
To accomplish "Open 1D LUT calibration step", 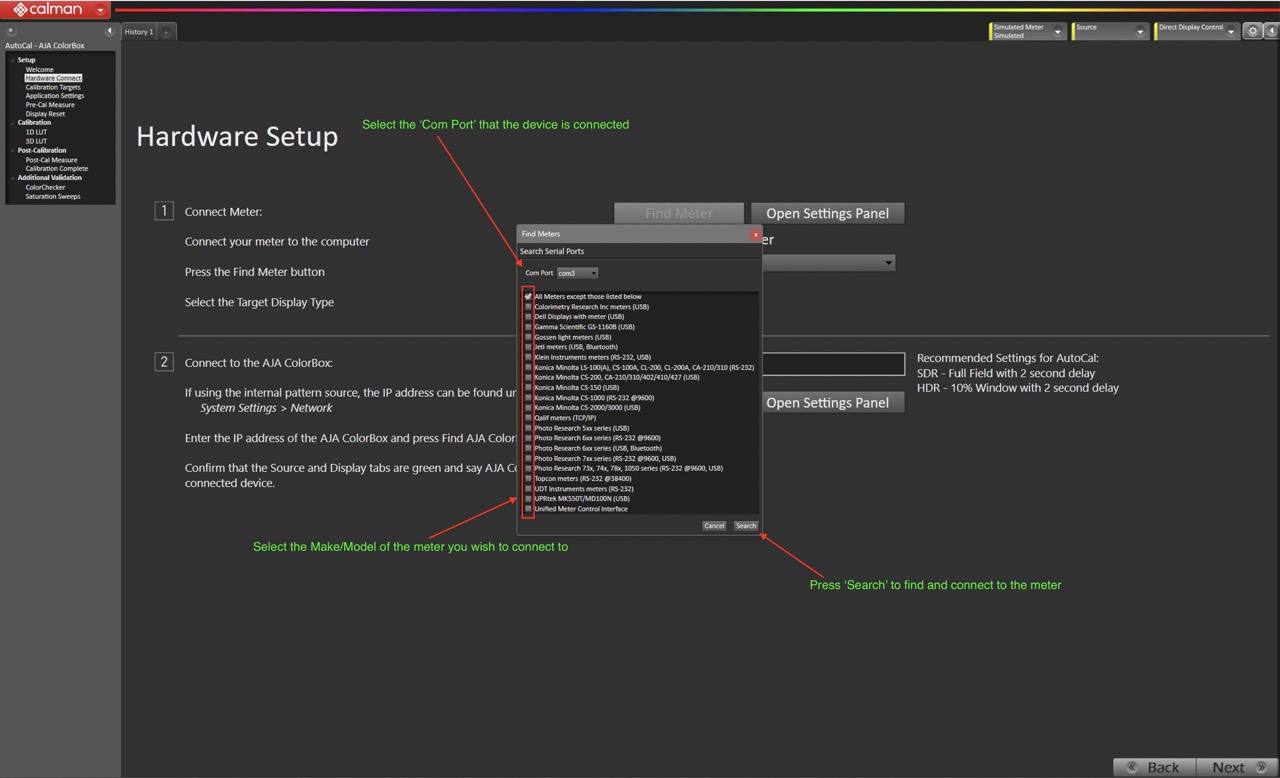I will point(36,132).
